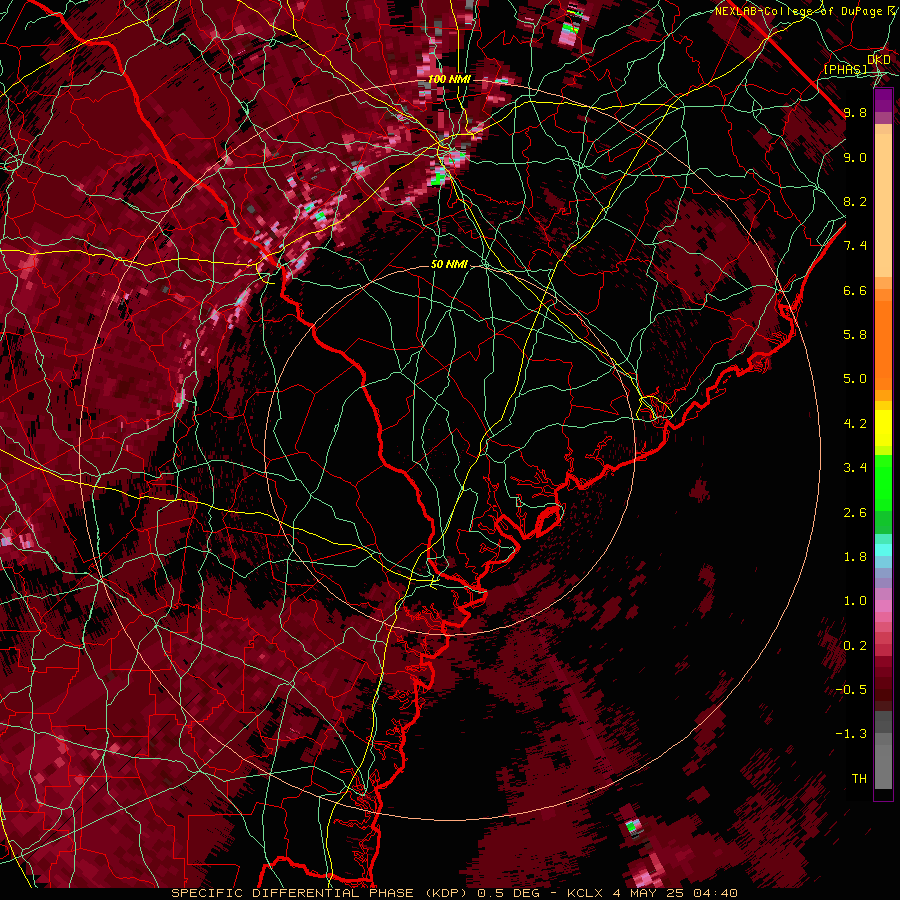900x900 pixels.
Task: Click the 5.8 value on the color scale
Action: (855, 335)
